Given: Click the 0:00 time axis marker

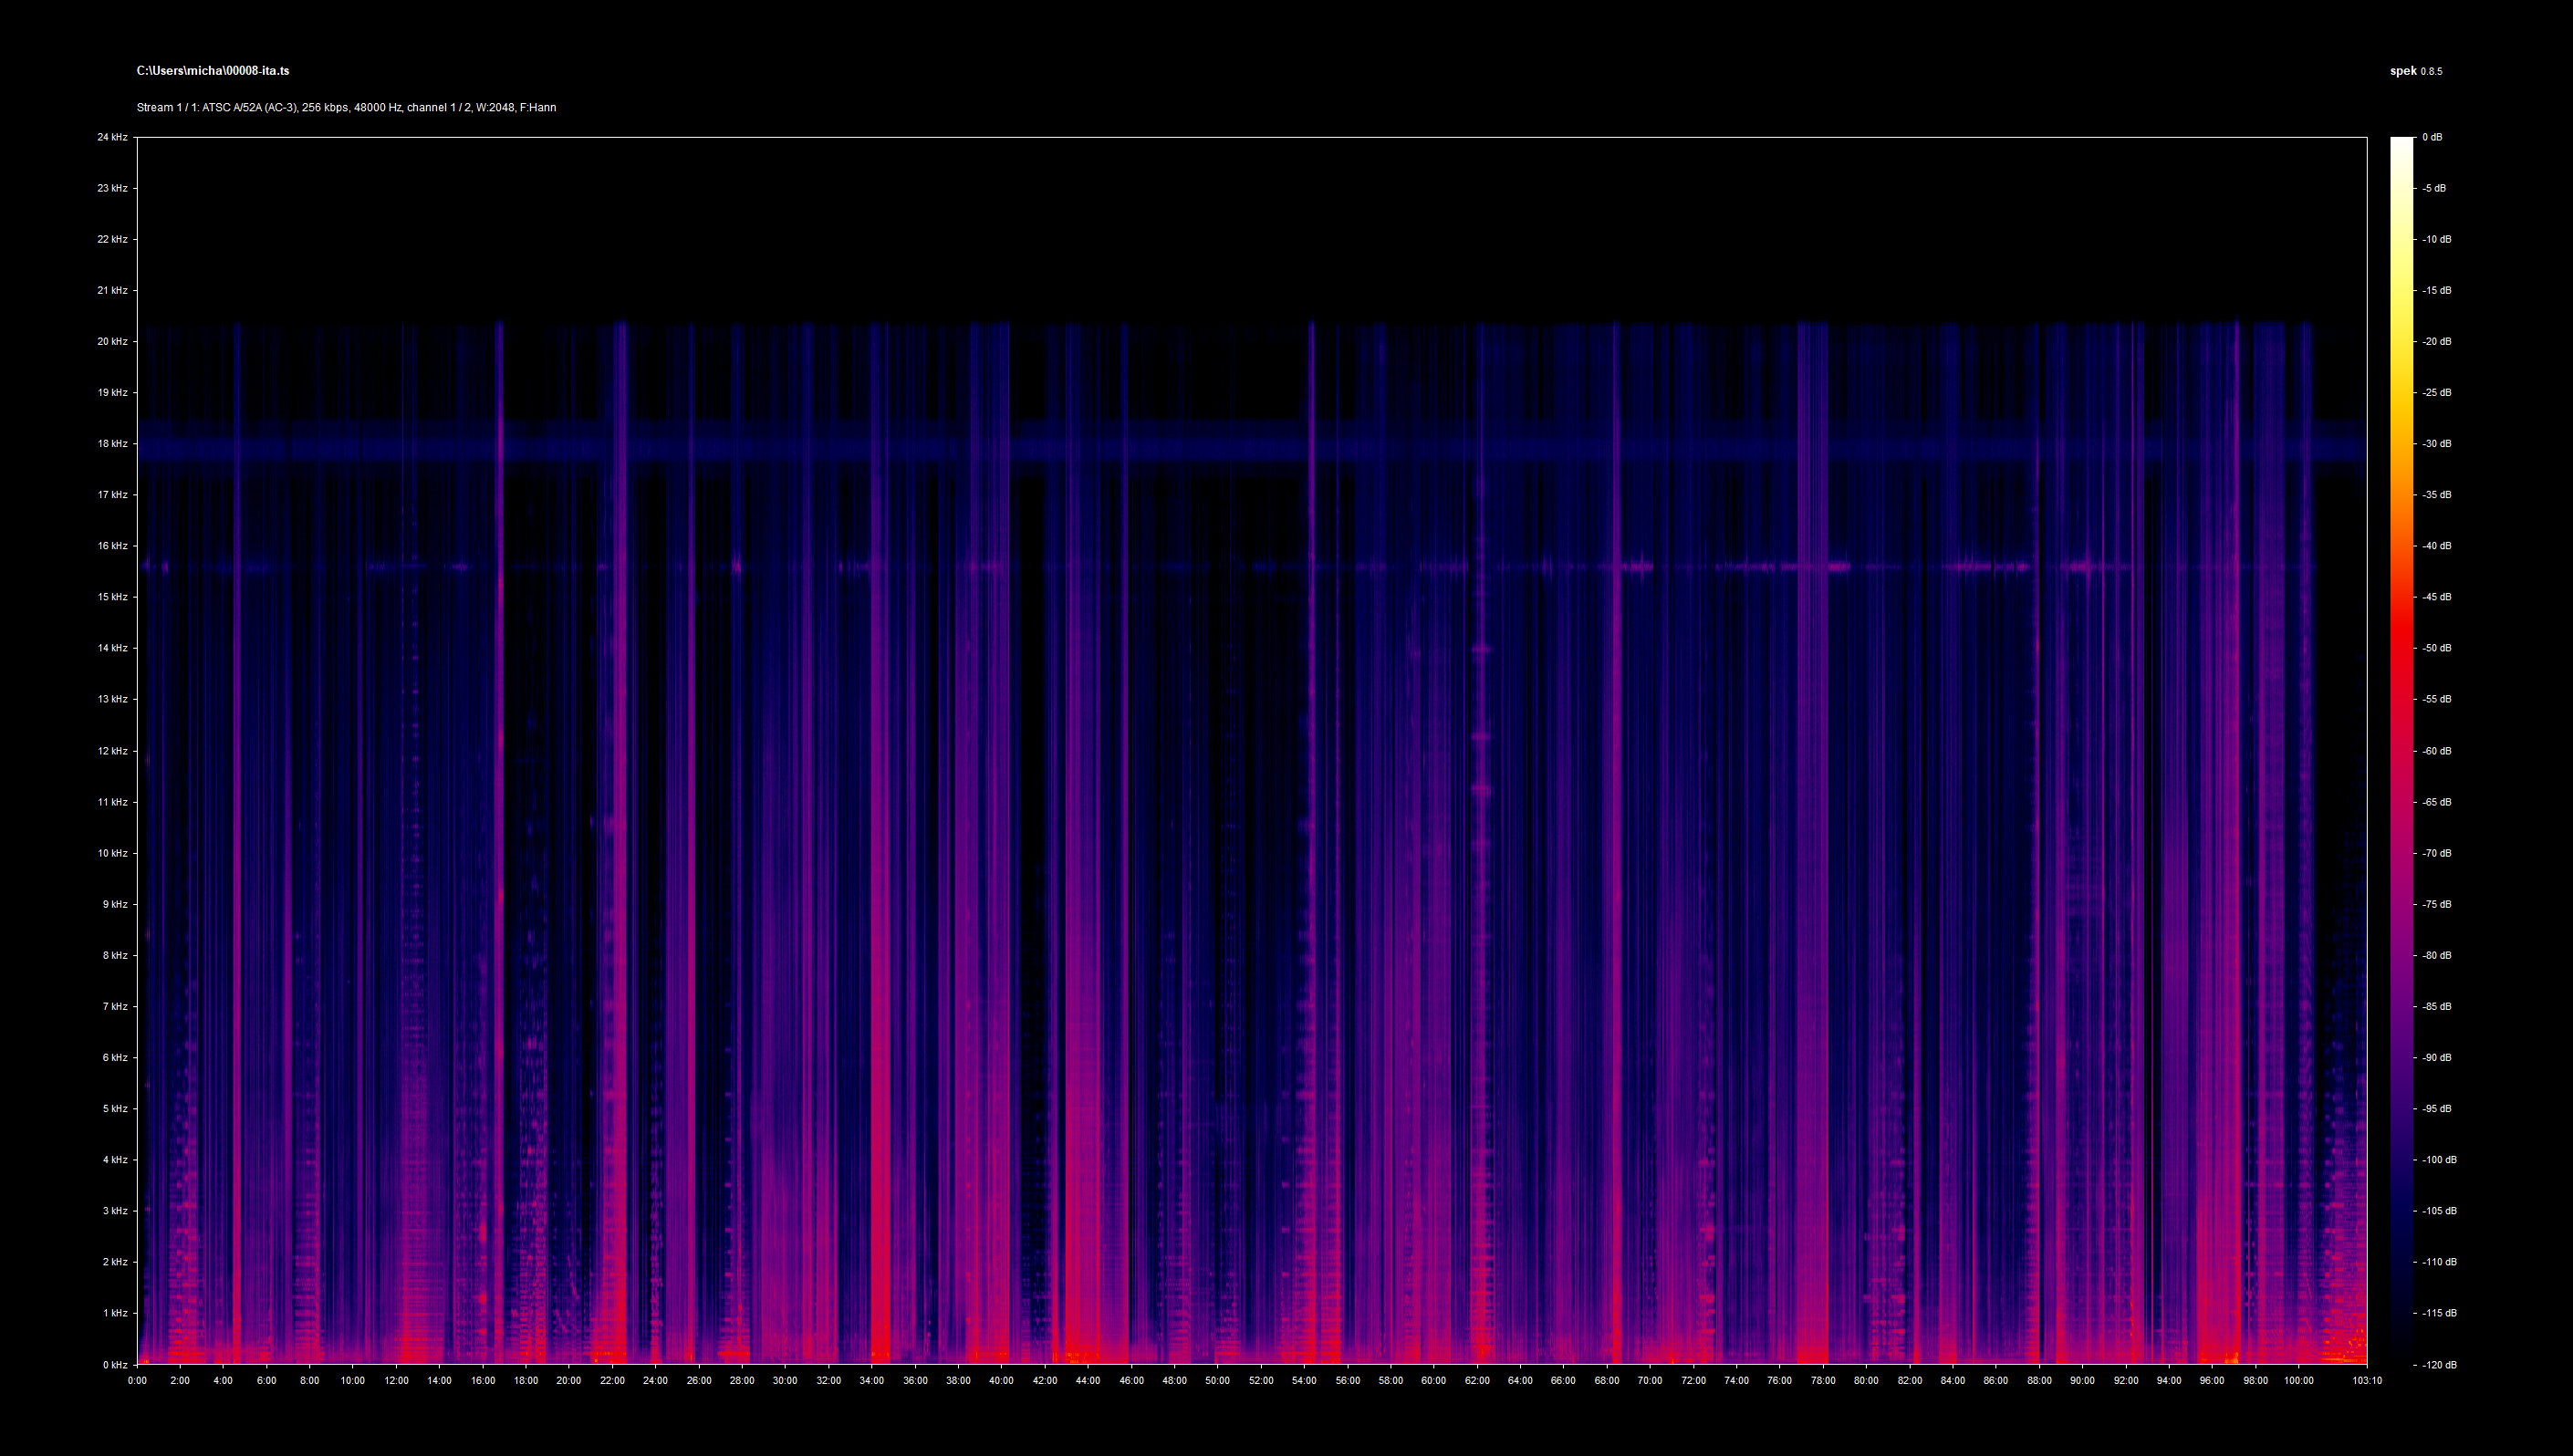Looking at the screenshot, I should [x=137, y=1381].
